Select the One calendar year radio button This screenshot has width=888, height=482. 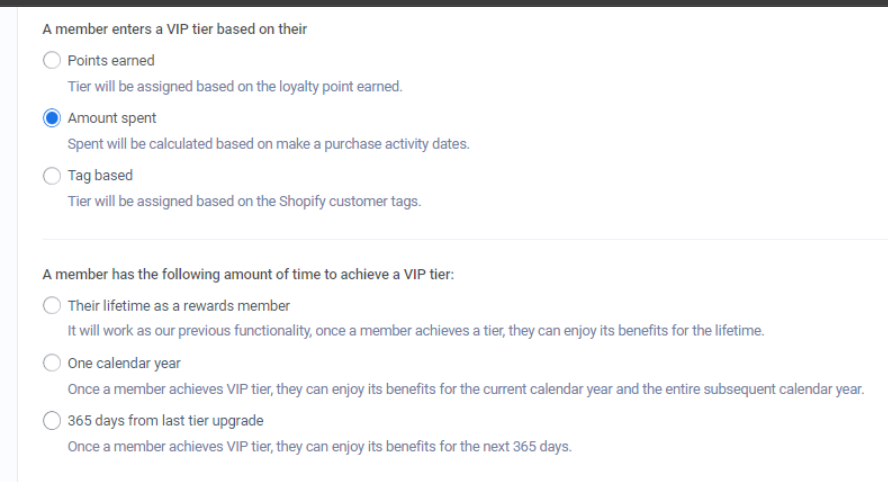51,364
